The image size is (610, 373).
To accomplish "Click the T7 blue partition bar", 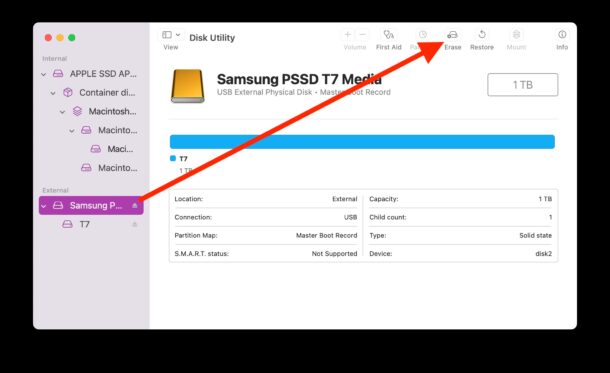I will (362, 142).
